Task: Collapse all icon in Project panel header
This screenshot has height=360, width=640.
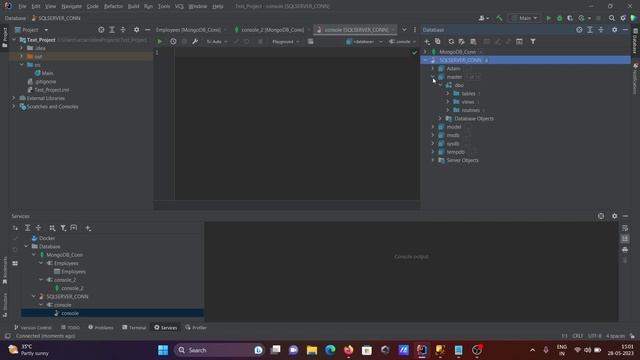Action: point(123,30)
